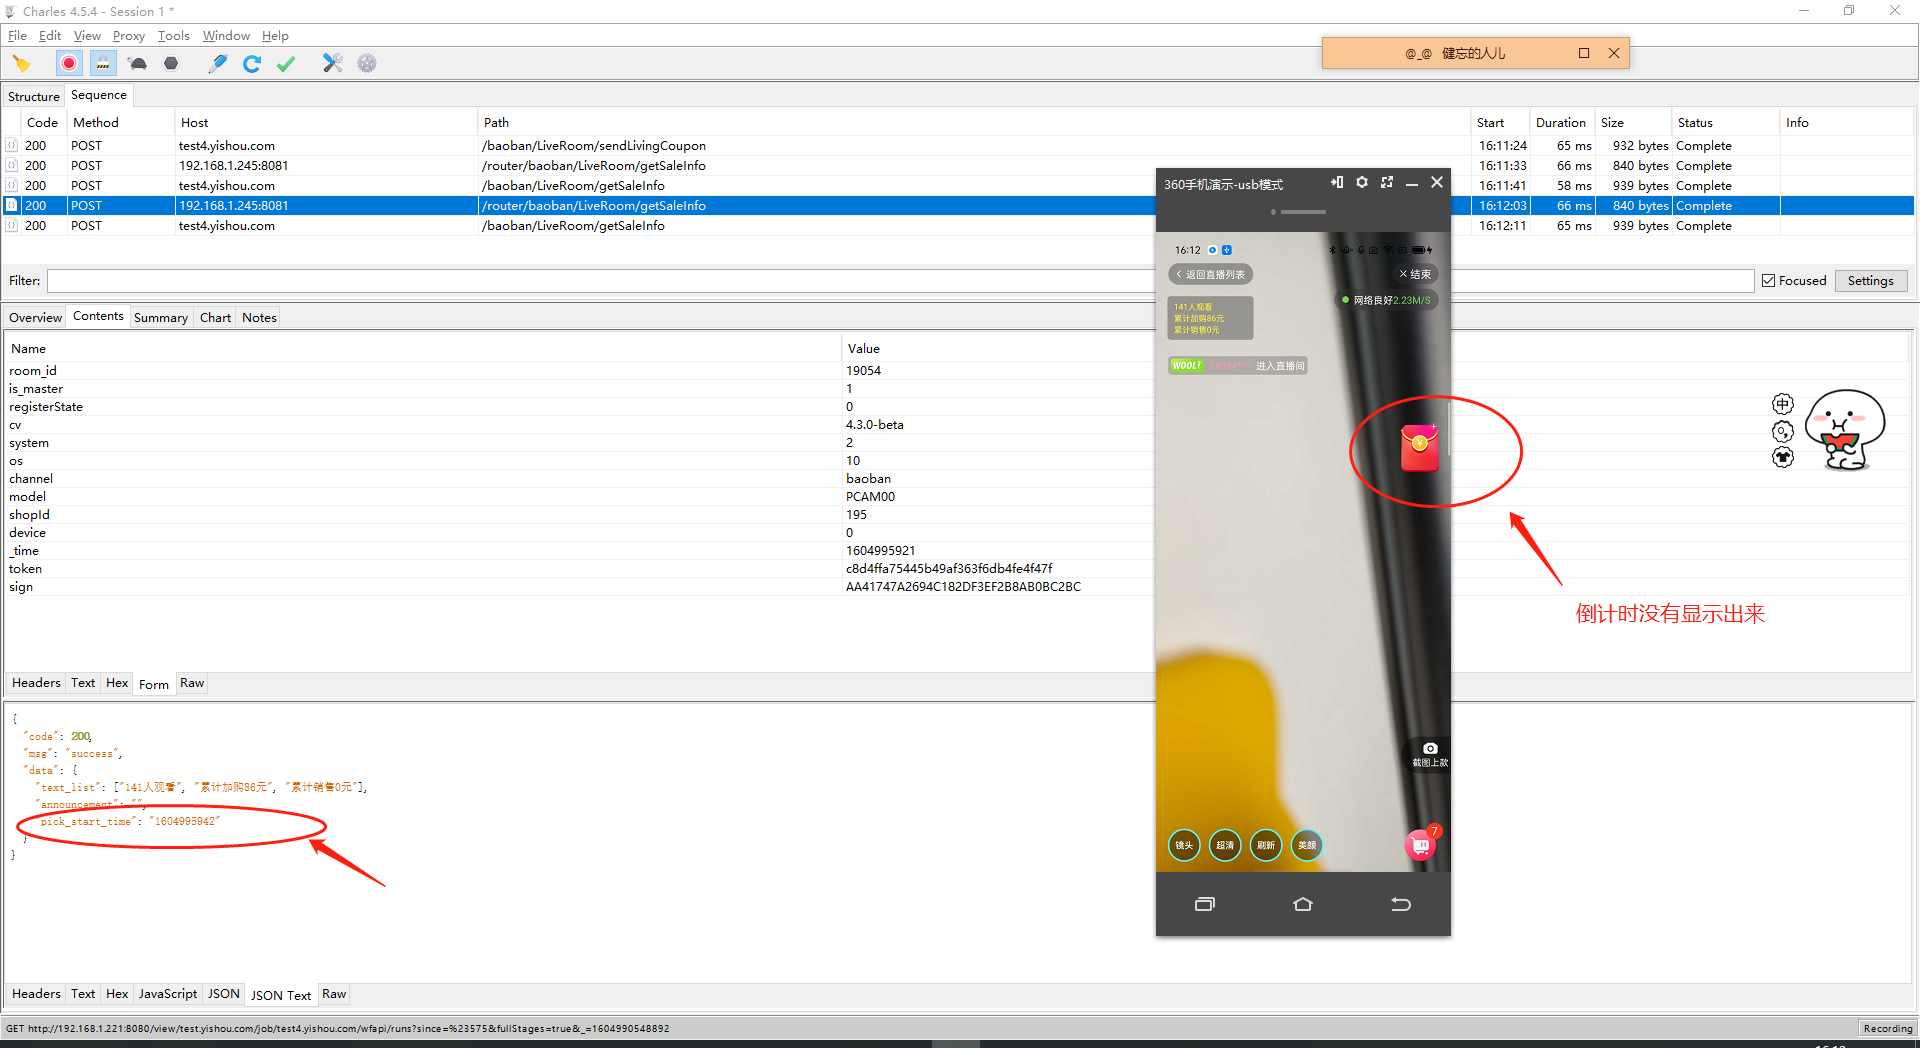This screenshot has height=1048, width=1920.
Task: Switch to the Summary tab
Action: (x=161, y=318)
